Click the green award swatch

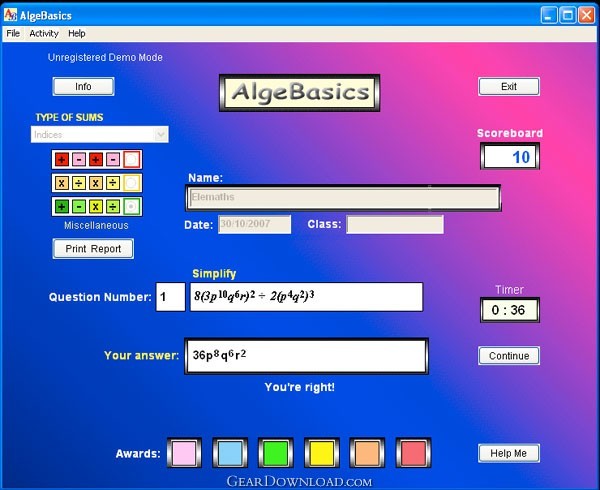coord(276,453)
